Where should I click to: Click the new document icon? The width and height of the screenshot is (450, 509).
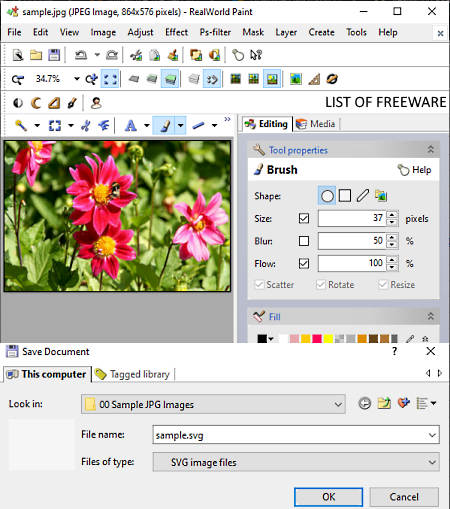pos(18,55)
